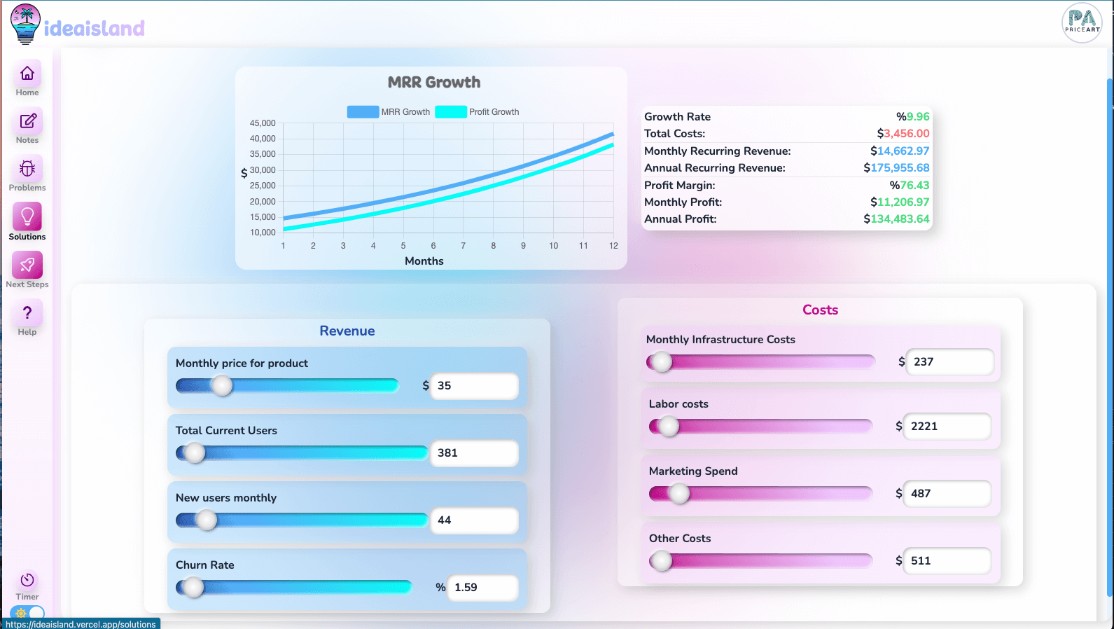This screenshot has width=1114, height=629.
Task: Click the Monthly price for product slider
Action: [287, 386]
